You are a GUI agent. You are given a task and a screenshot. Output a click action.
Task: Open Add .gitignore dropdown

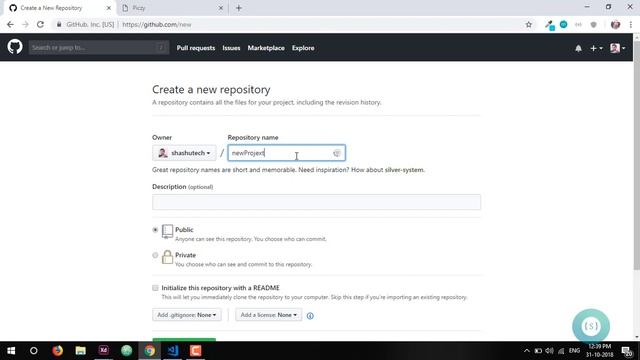point(187,315)
